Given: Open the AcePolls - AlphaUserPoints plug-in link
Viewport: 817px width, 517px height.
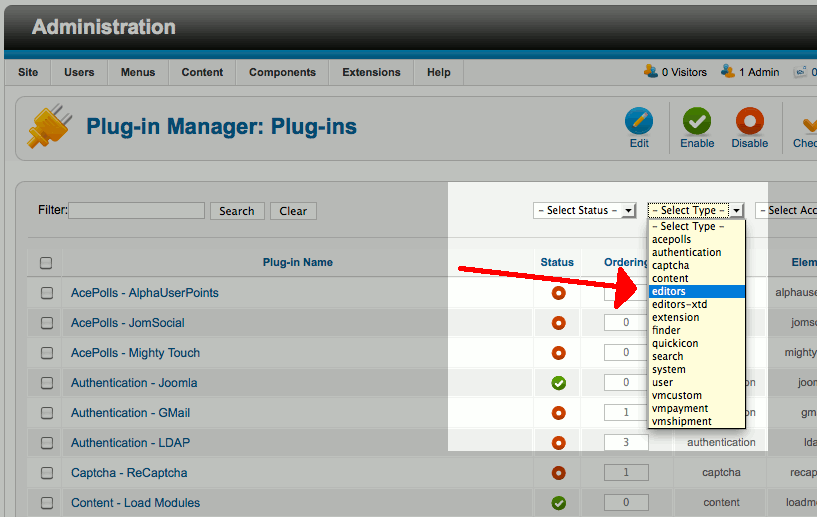Looking at the screenshot, I should coord(145,293).
